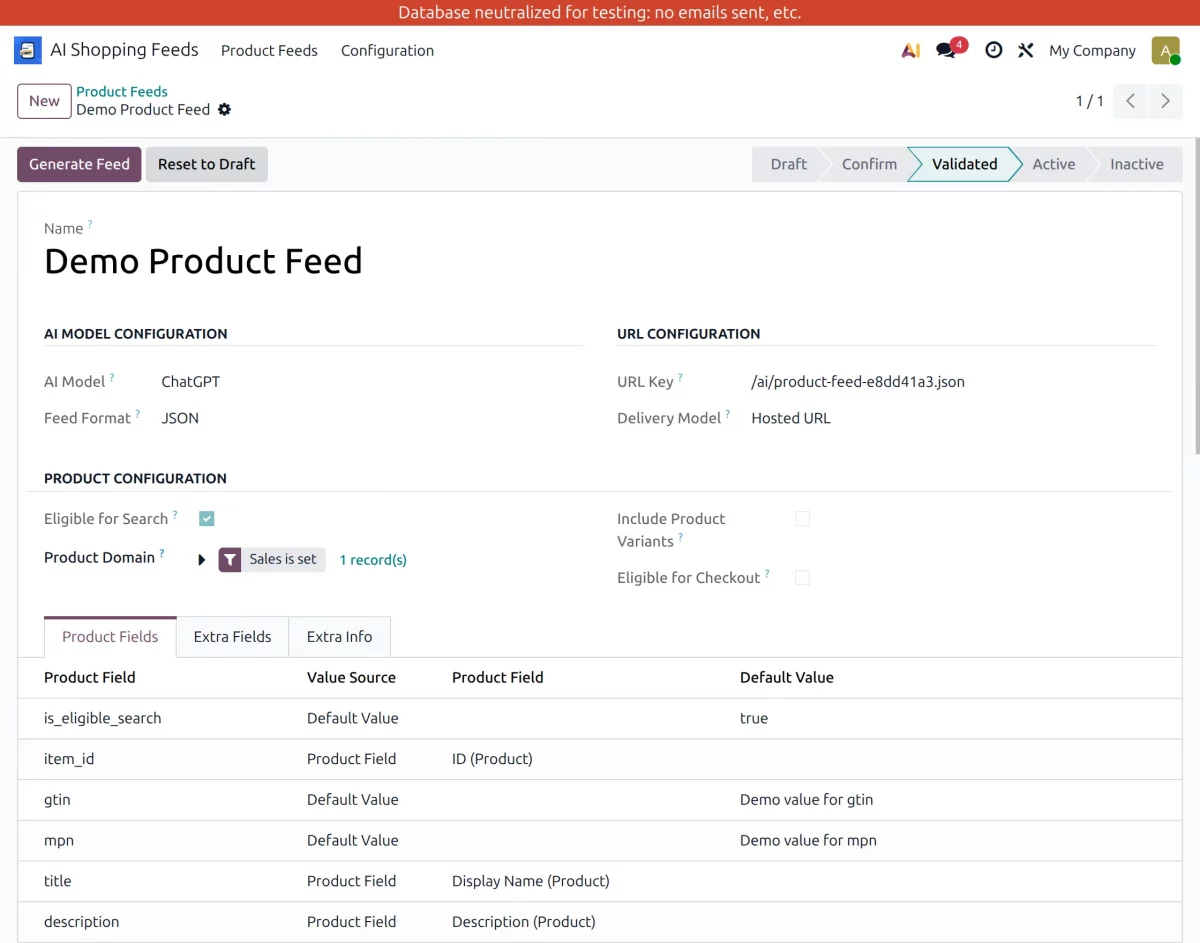Click the filter funnel icon on Sales is set
Screen dimensions: 1200x943
[x=230, y=559]
